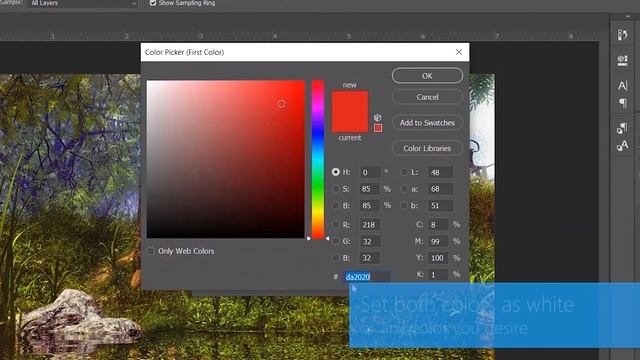Click the L value field showing 48

click(x=440, y=172)
